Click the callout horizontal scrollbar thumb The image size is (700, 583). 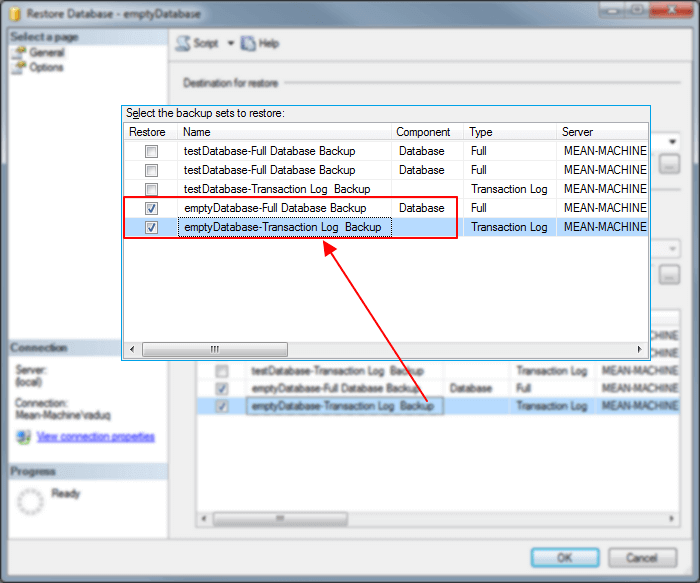pyautogui.click(x=215, y=350)
